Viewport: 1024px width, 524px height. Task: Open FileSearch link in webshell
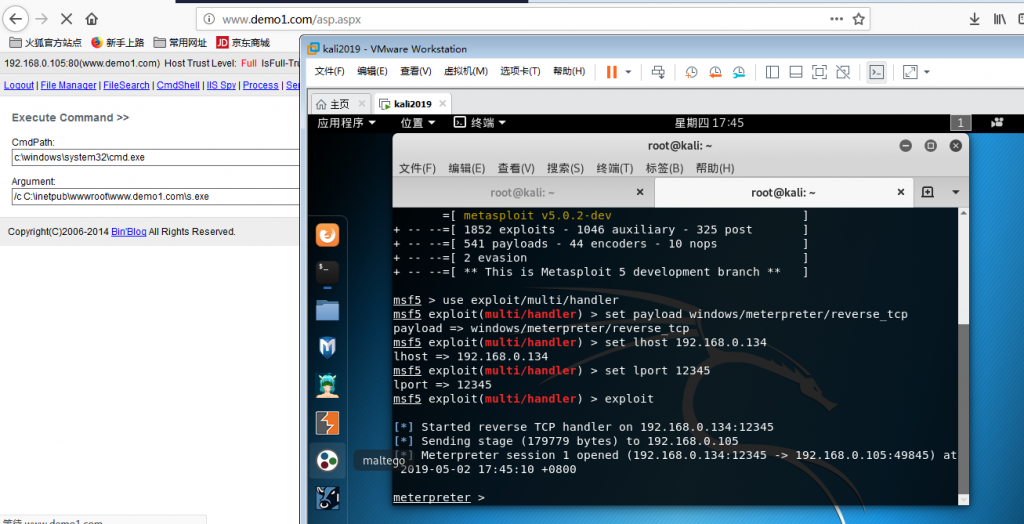(126, 85)
